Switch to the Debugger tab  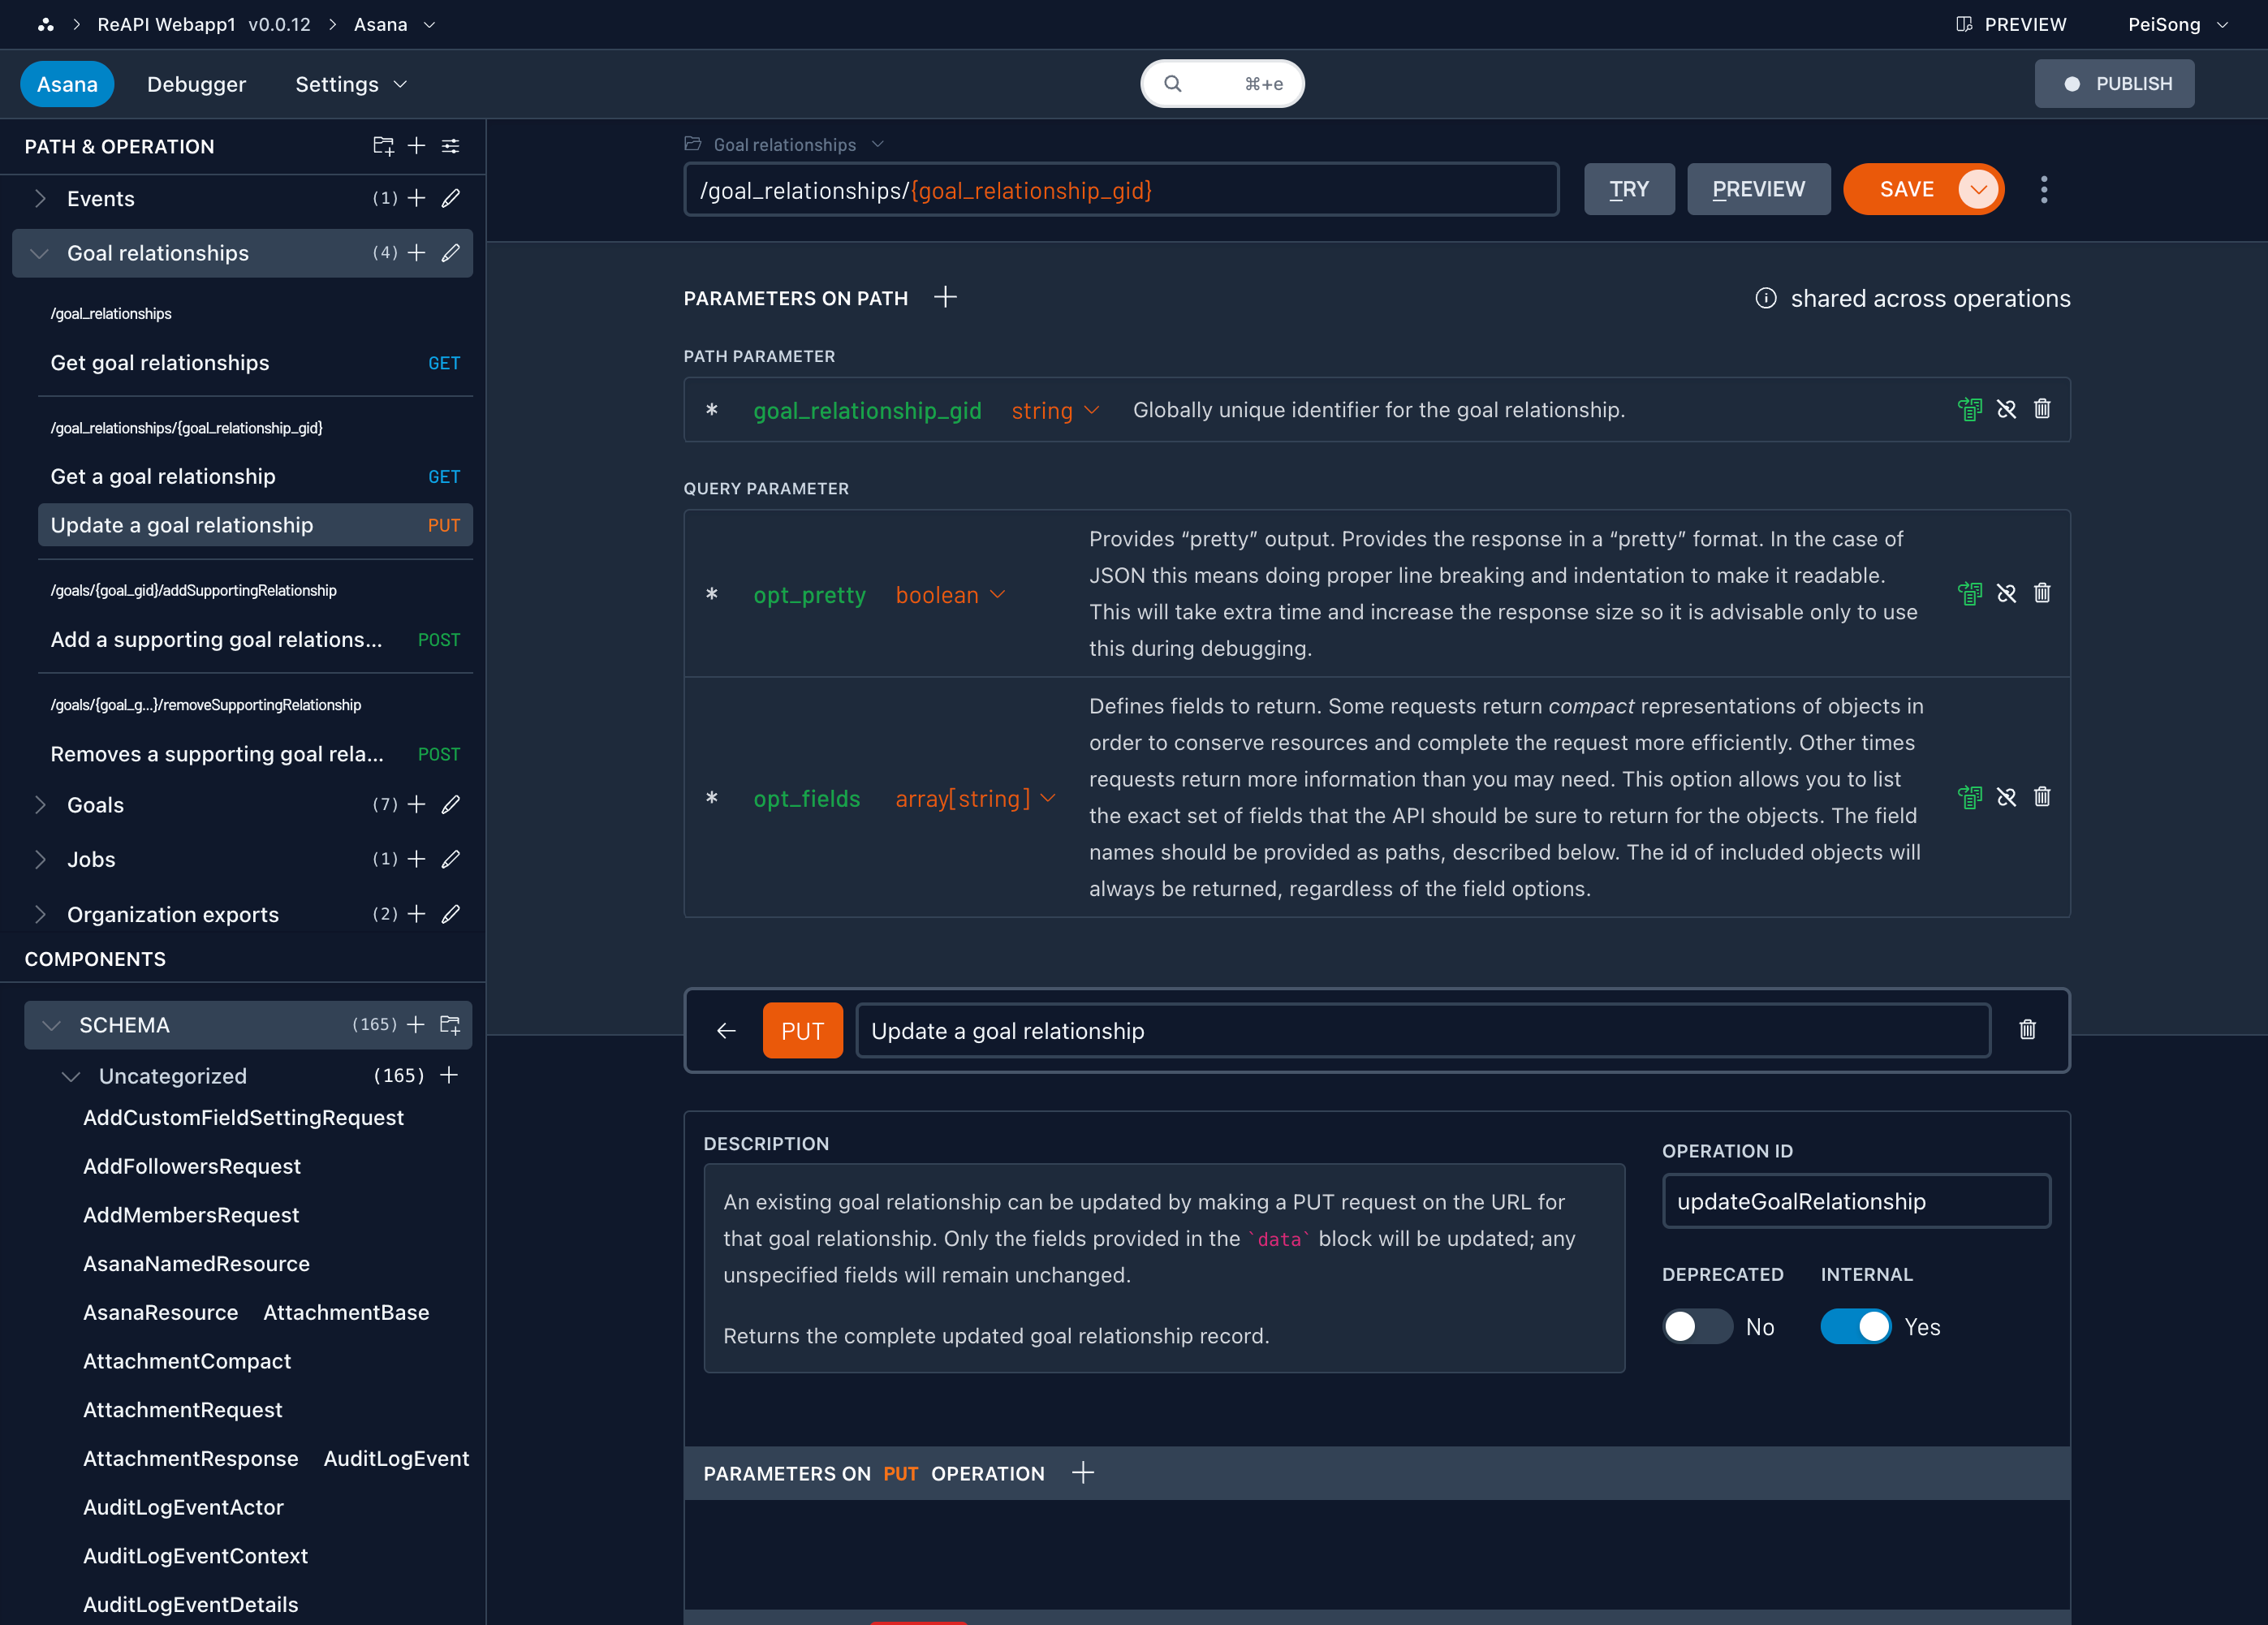[196, 84]
